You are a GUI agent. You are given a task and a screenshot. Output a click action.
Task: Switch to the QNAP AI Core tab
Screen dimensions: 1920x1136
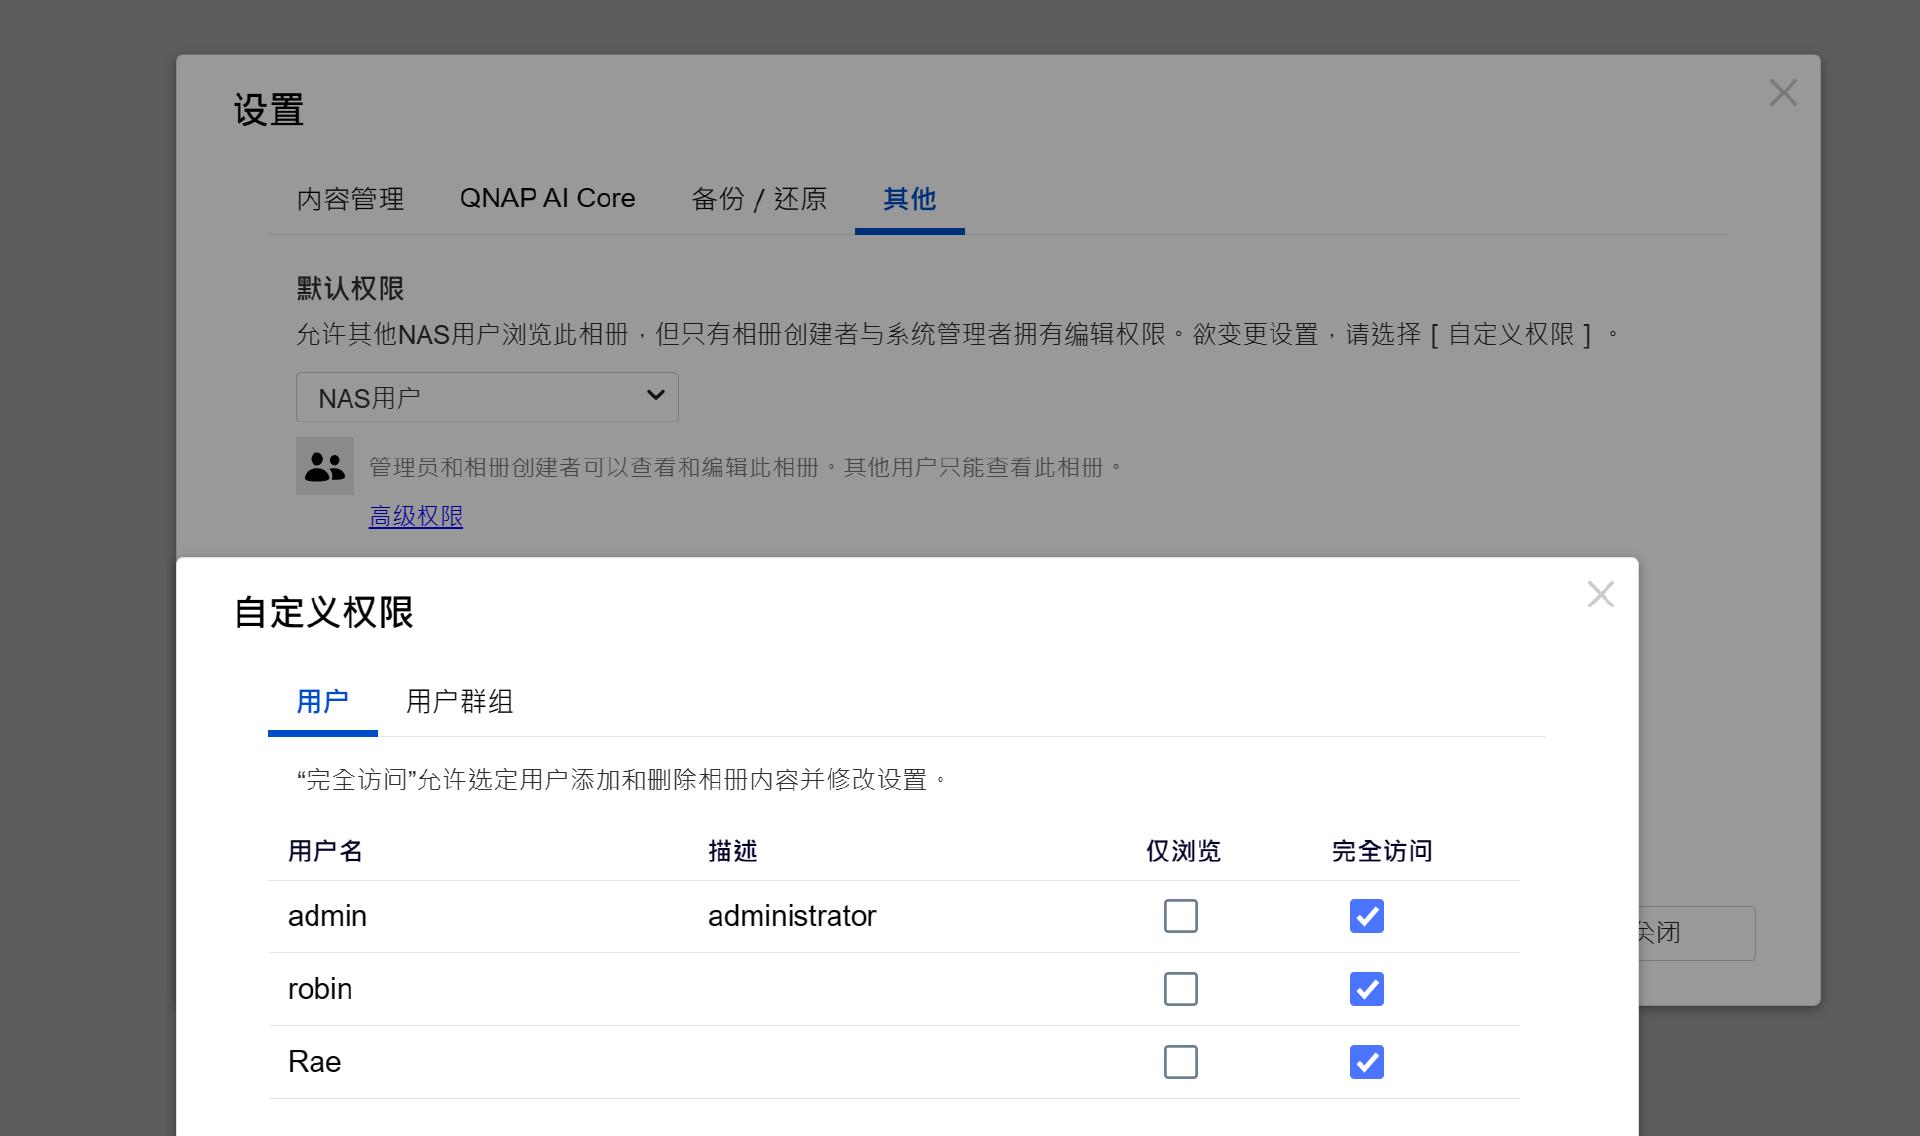click(x=547, y=199)
